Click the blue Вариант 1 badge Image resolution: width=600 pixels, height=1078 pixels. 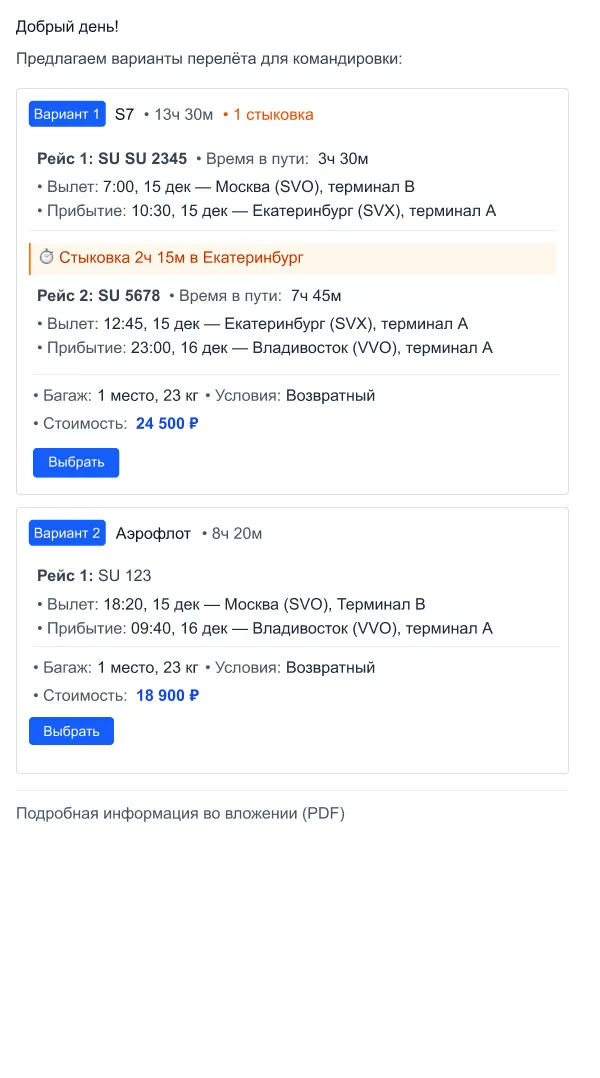click(x=66, y=113)
